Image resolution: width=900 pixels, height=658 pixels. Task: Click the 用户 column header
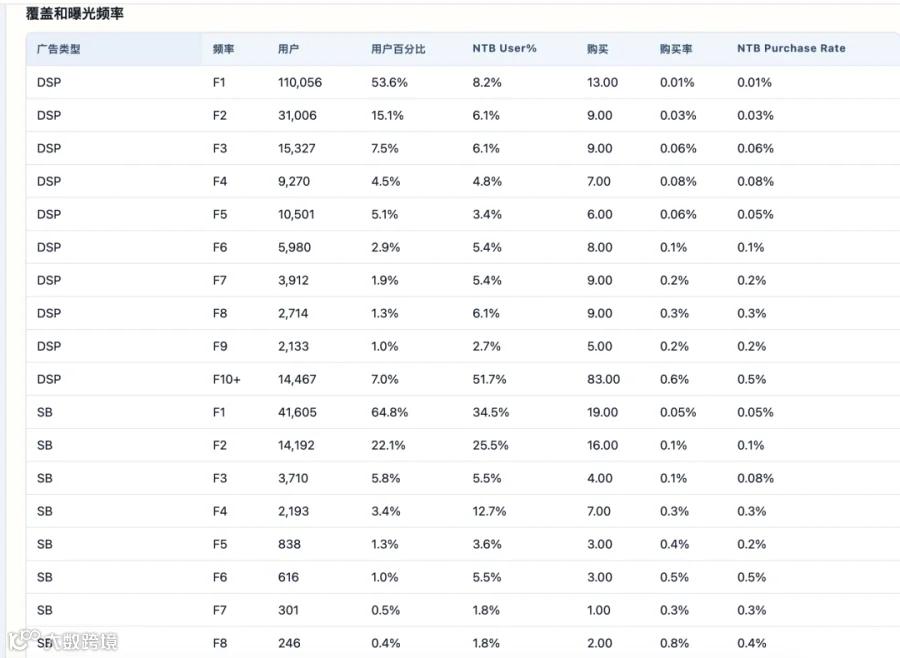point(288,49)
